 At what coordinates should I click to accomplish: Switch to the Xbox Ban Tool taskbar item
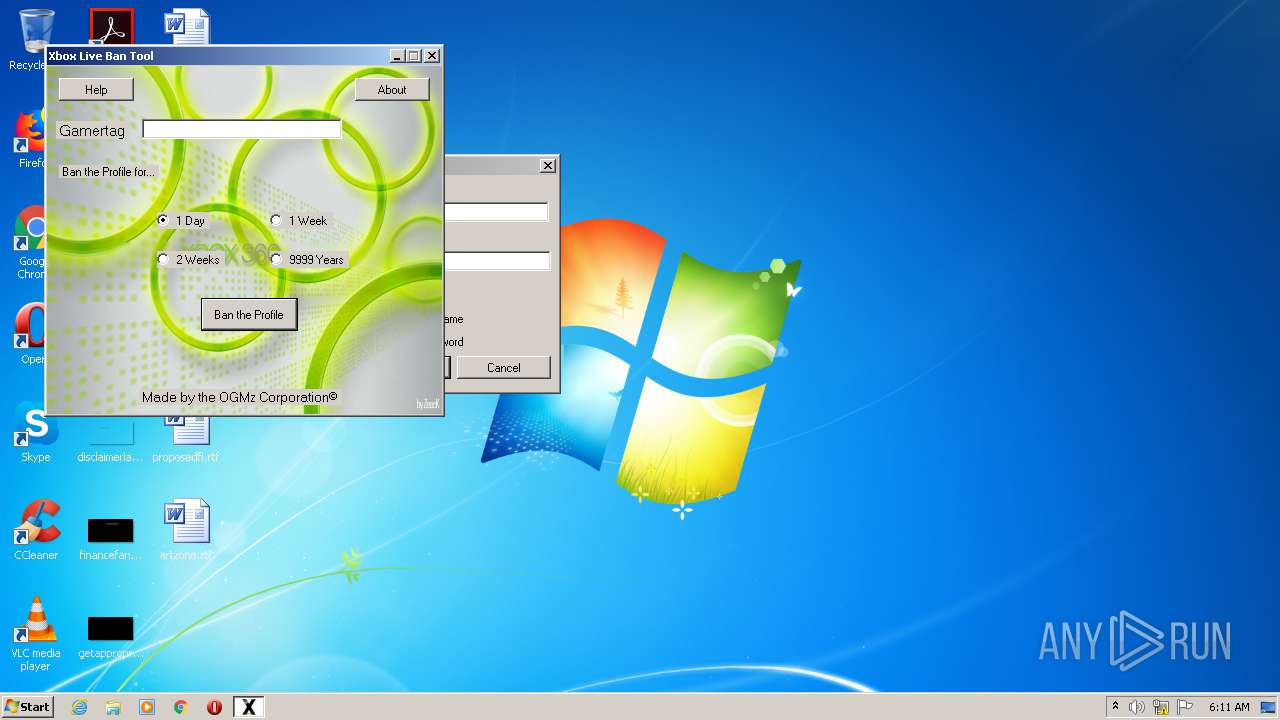click(x=249, y=707)
